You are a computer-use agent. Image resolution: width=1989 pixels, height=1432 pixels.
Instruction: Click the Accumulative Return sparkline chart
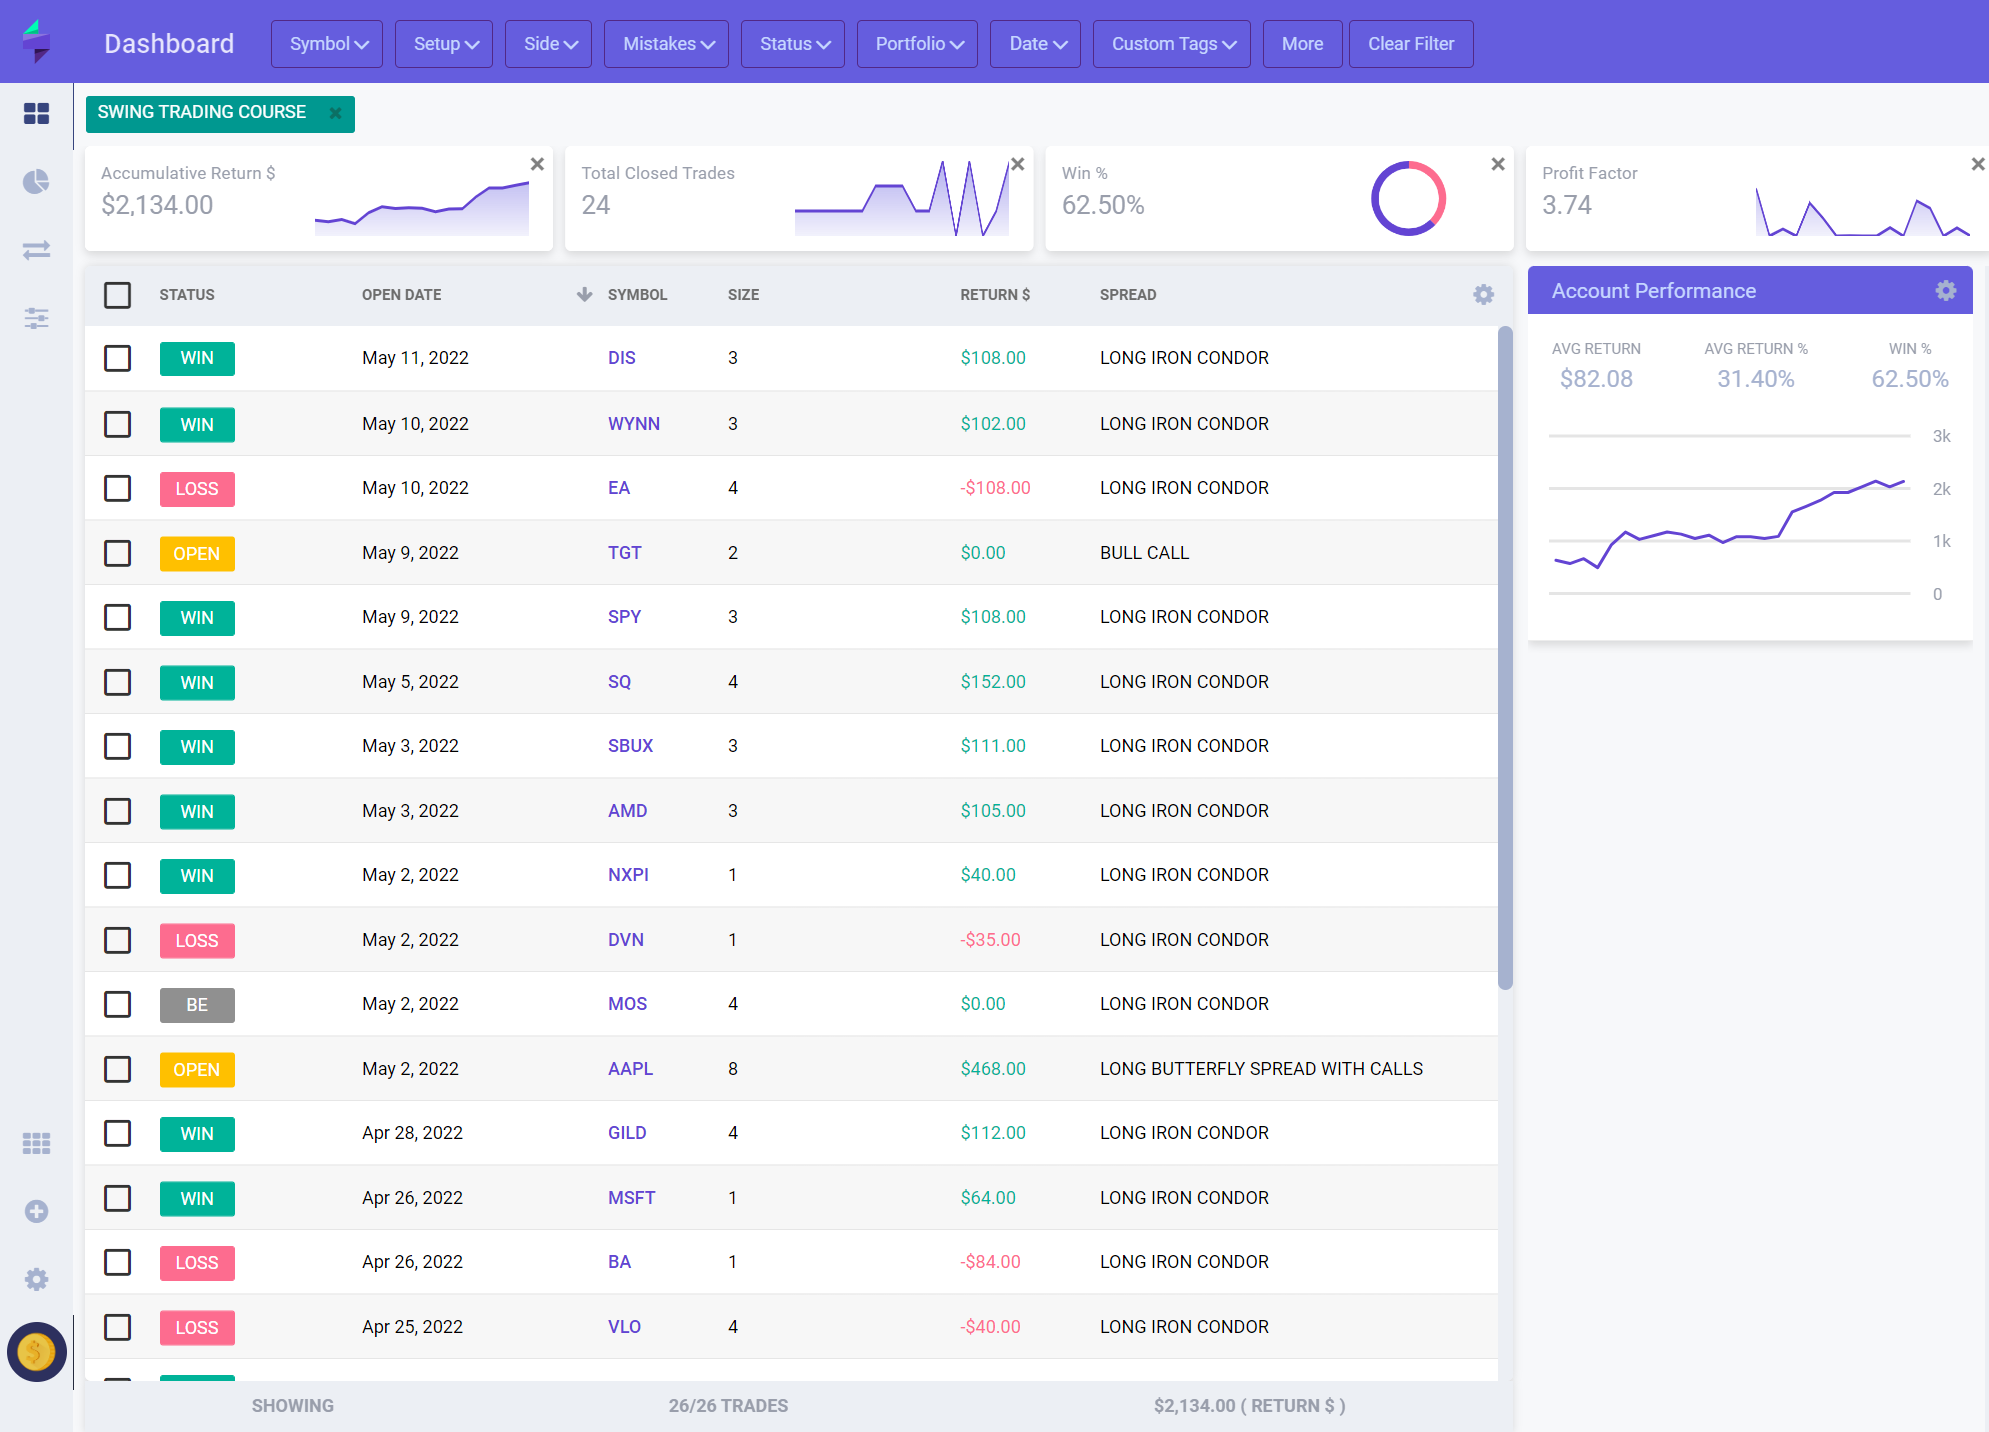pos(422,208)
